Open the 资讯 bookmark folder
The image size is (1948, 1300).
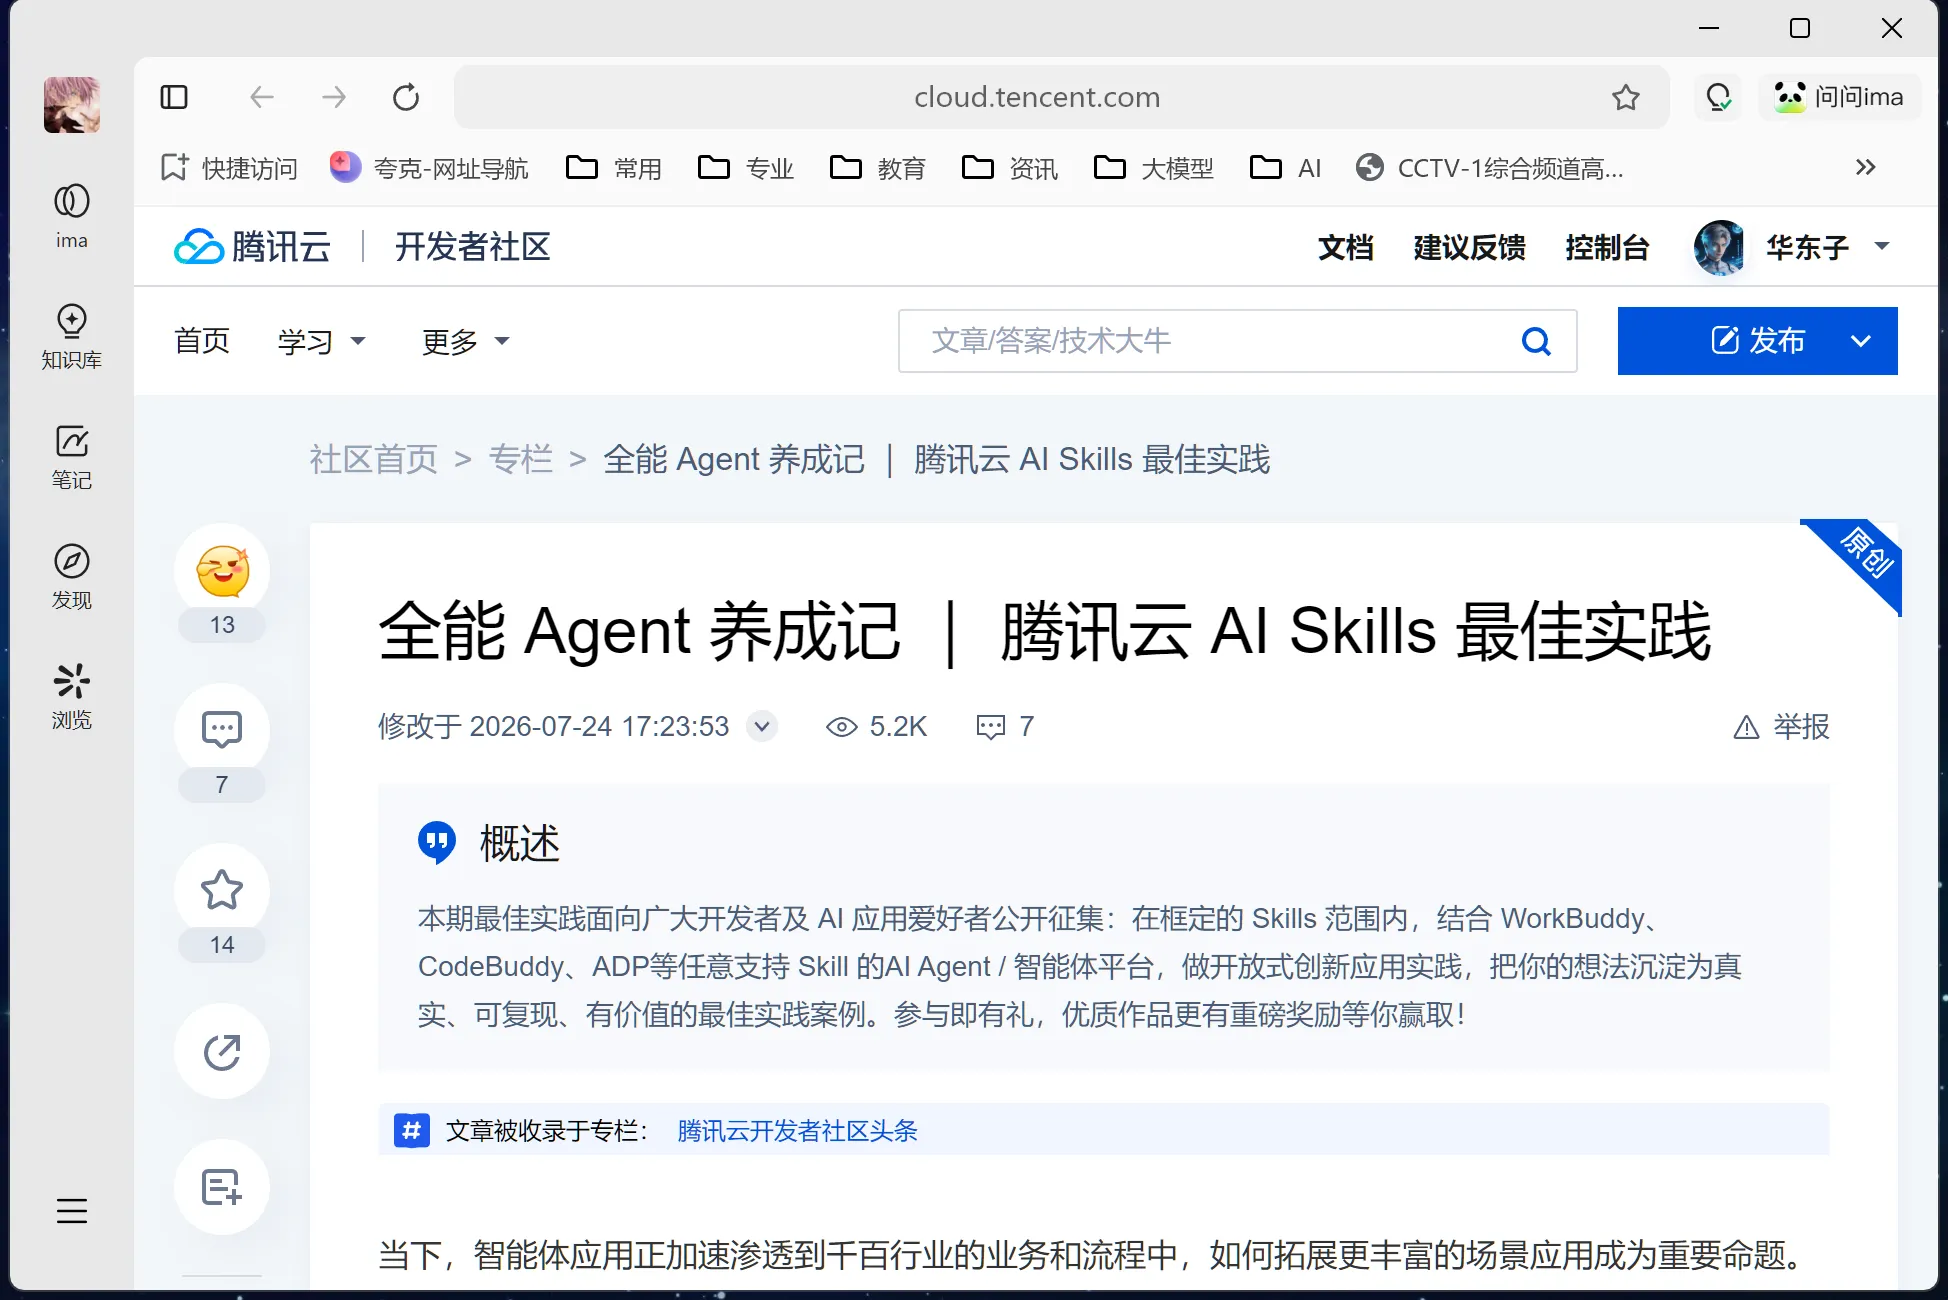pyautogui.click(x=1010, y=168)
